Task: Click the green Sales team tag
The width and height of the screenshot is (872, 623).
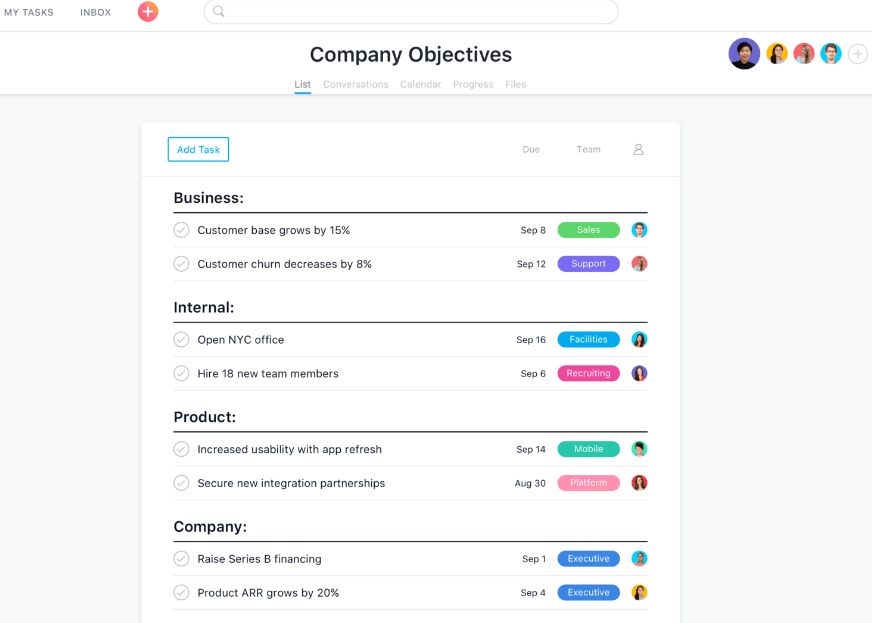Action: coord(588,230)
